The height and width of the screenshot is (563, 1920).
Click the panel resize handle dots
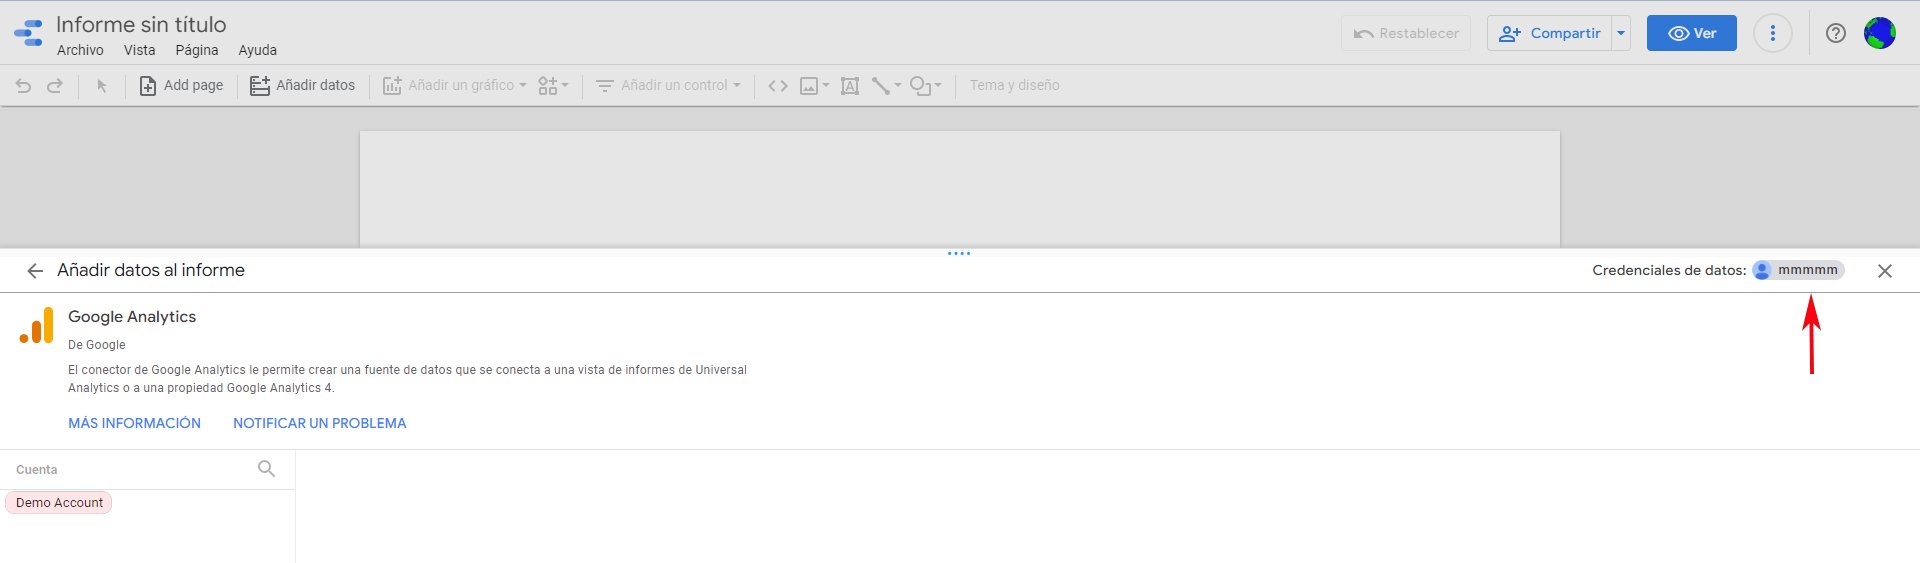tap(959, 253)
